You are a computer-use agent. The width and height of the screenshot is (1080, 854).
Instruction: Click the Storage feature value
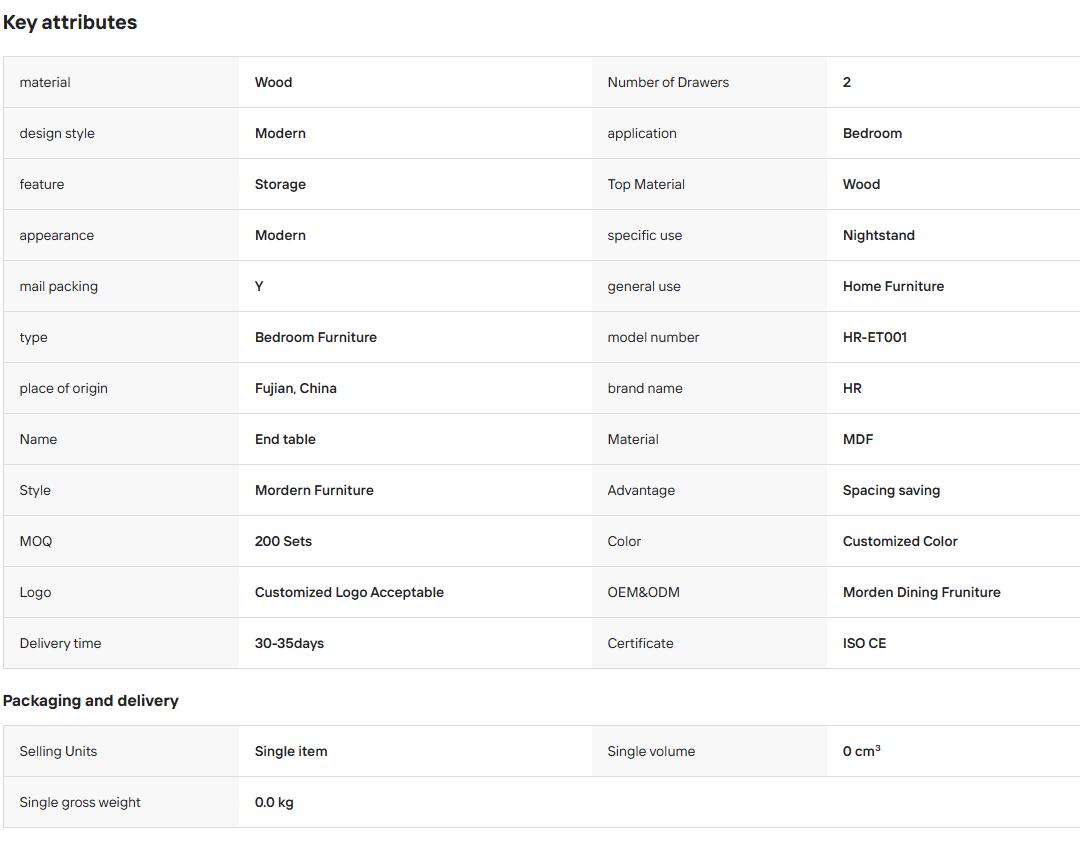coord(280,184)
